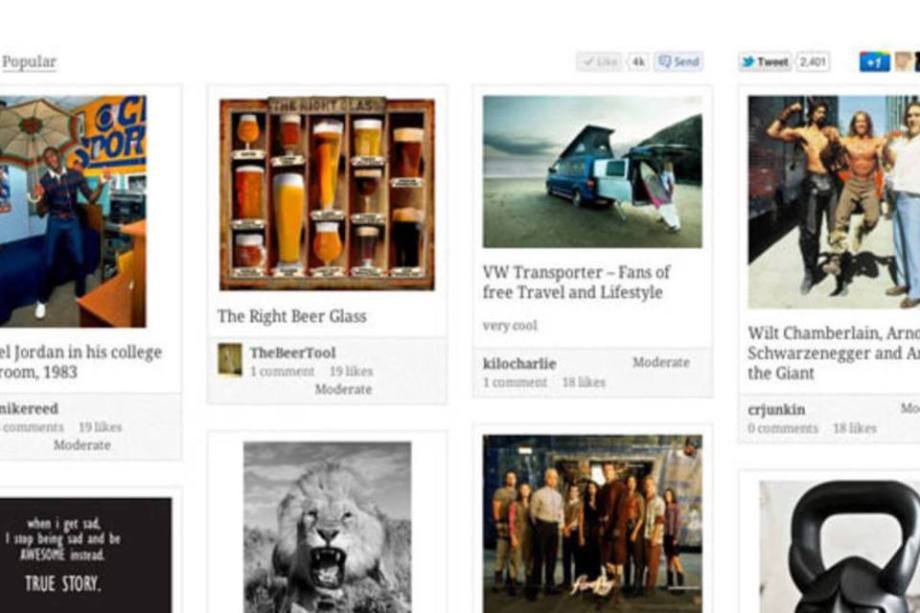
Task: Click the Google +1 button
Action: click(x=874, y=62)
